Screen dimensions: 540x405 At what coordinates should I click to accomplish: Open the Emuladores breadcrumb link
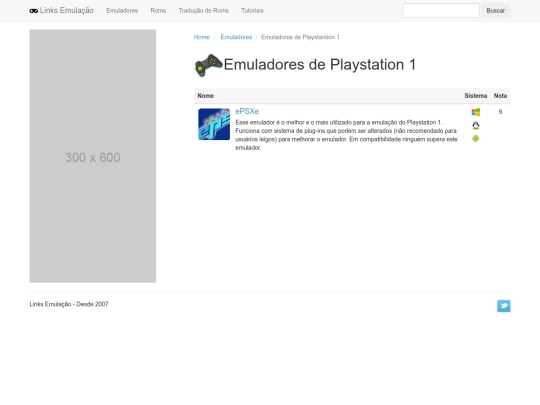point(236,37)
